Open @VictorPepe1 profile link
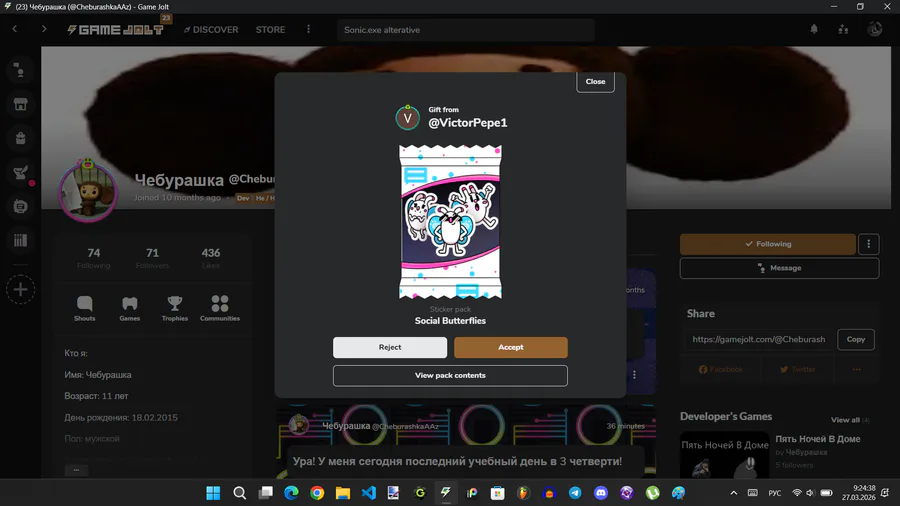Image resolution: width=900 pixels, height=506 pixels. click(468, 123)
